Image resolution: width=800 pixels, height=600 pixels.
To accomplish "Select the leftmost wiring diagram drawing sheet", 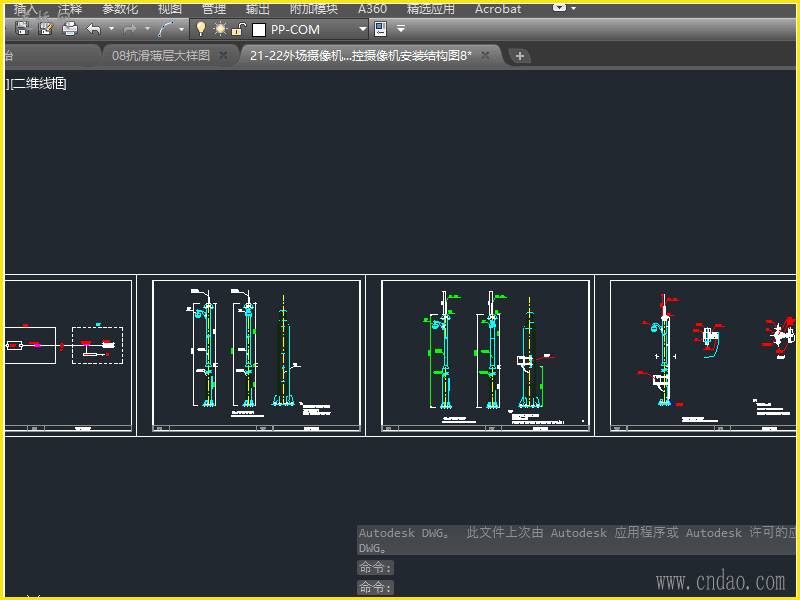I will point(68,356).
